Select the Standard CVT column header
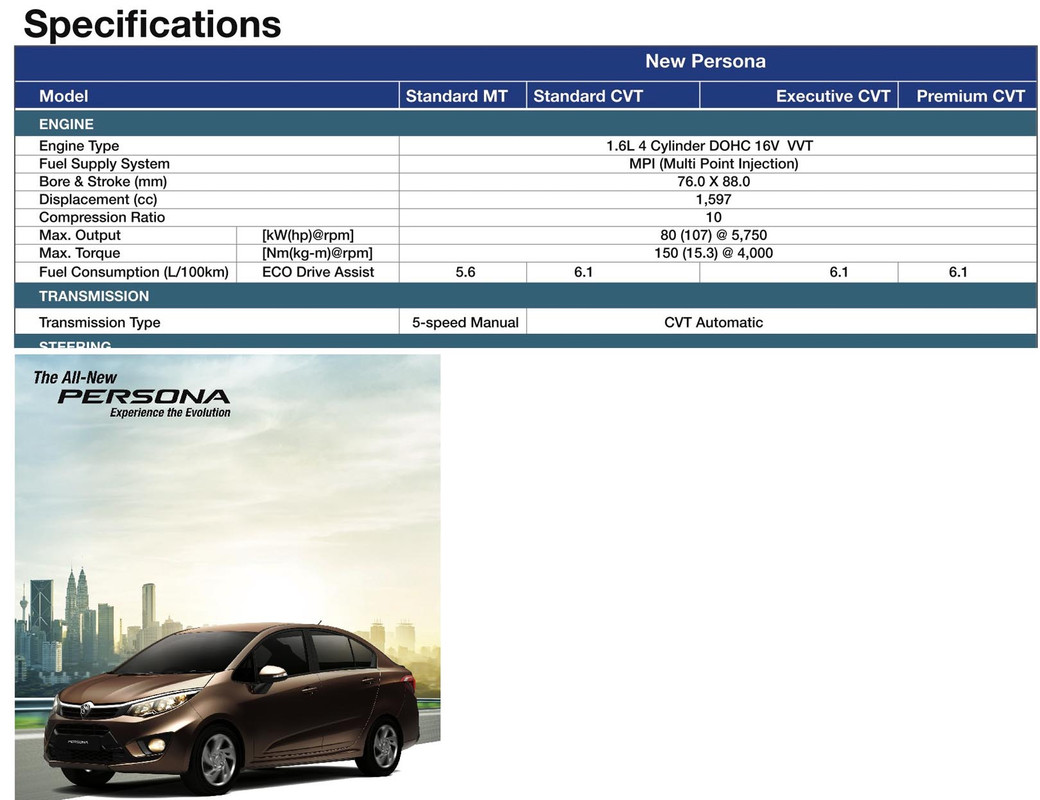Screen dimensions: 1040x800 588,96
